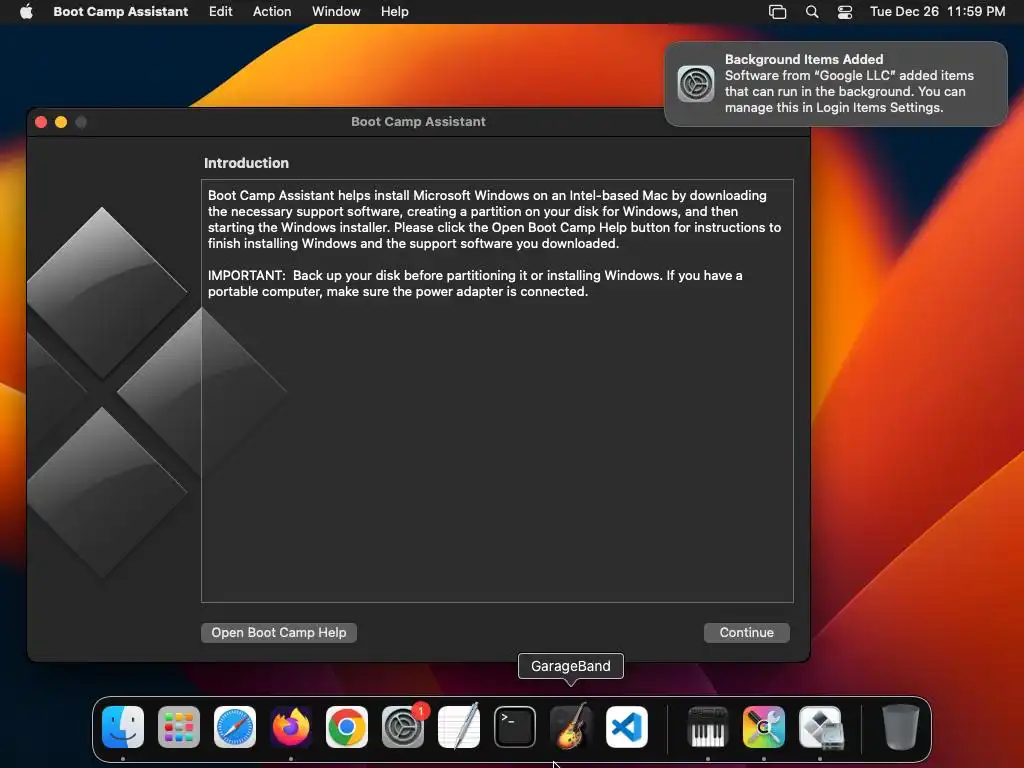This screenshot has width=1024, height=768.
Task: Launch GarageBand guitar icon in dock
Action: pyautogui.click(x=571, y=727)
